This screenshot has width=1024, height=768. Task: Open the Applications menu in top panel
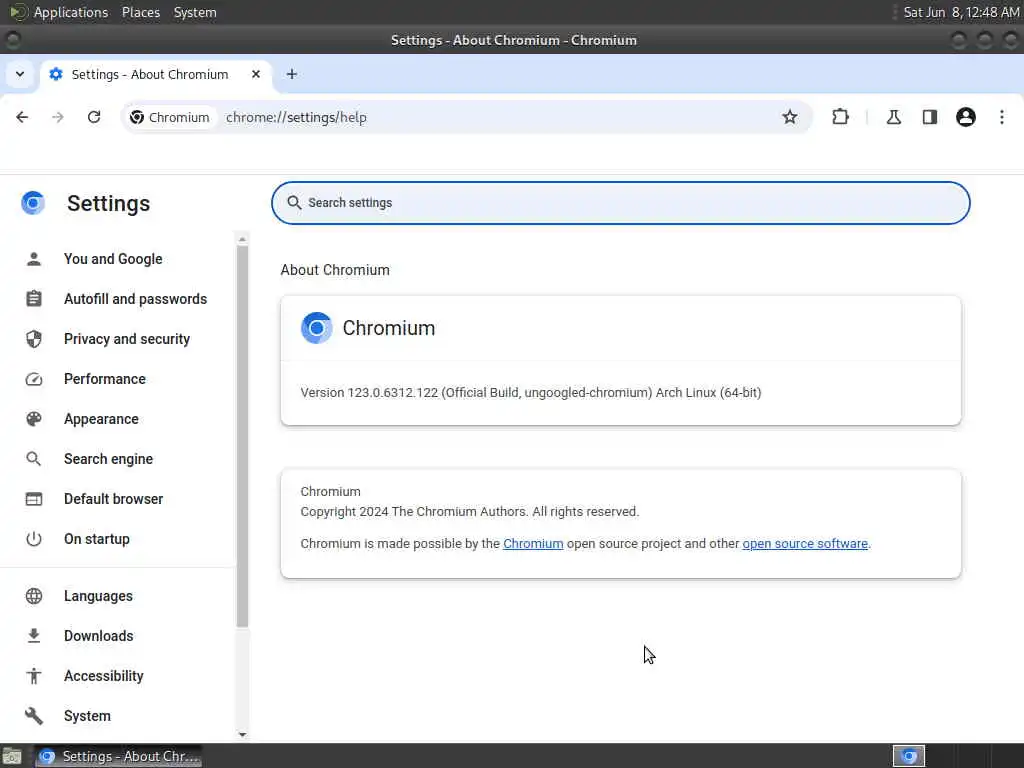point(71,12)
